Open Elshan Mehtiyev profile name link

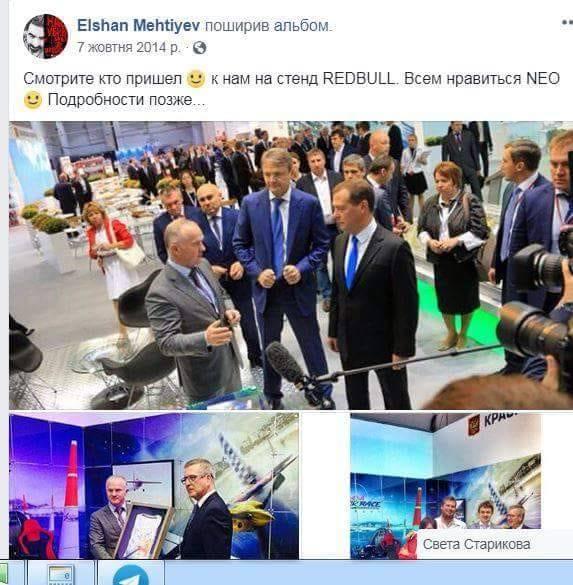coord(138,25)
